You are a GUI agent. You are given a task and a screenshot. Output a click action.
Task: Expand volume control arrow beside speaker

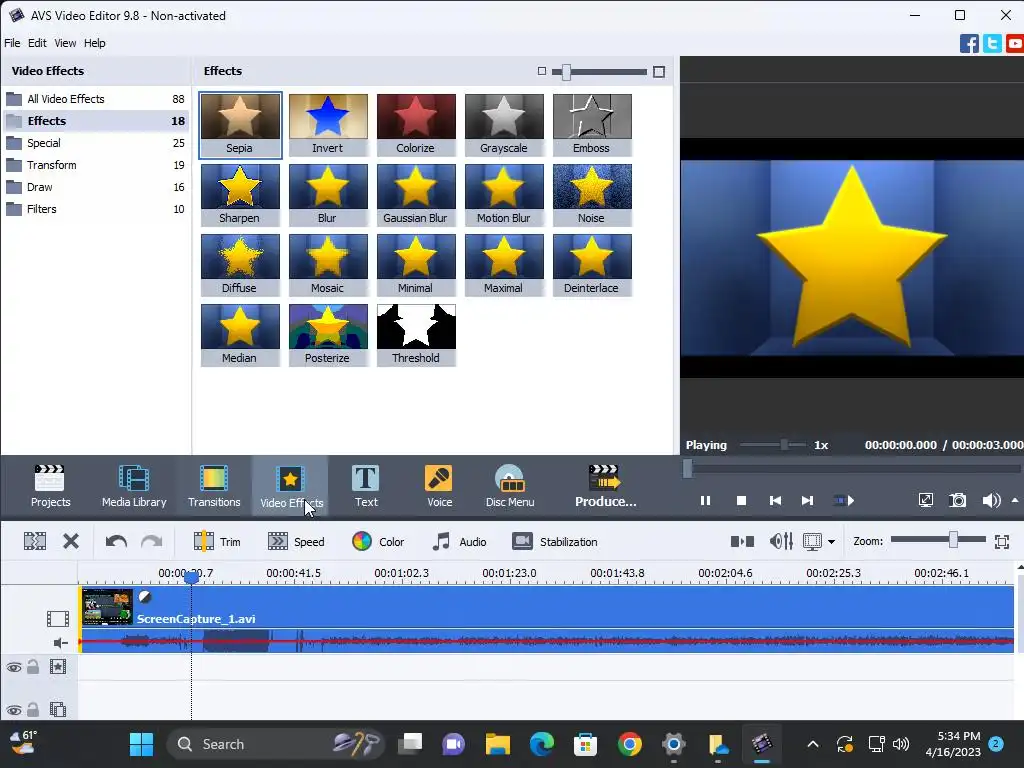[x=1015, y=500]
